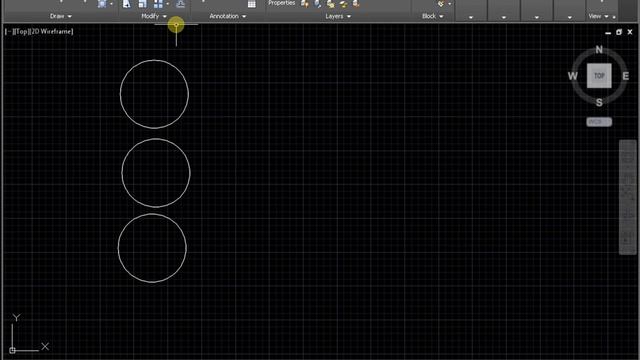The image size is (640, 360).
Task: Expand the View panel dropdown
Action: click(x=598, y=16)
